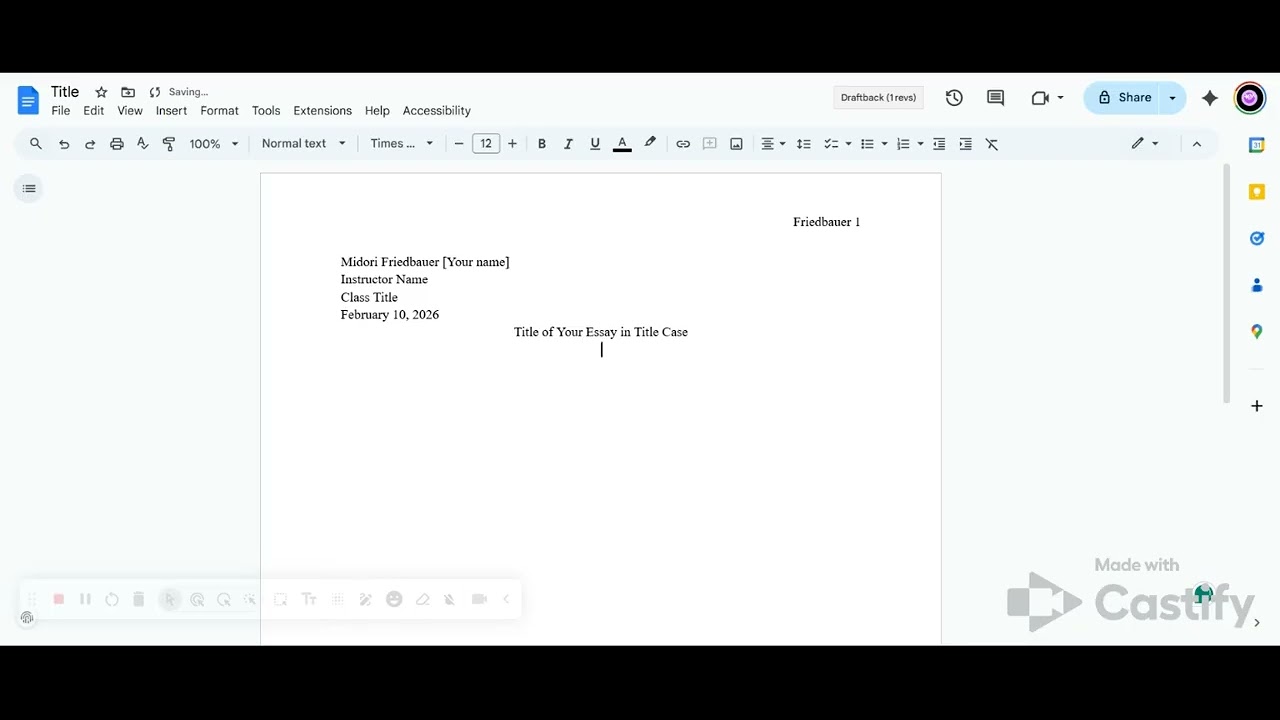This screenshot has width=1280, height=720.
Task: Click the spelling and grammar check icon
Action: click(x=143, y=144)
